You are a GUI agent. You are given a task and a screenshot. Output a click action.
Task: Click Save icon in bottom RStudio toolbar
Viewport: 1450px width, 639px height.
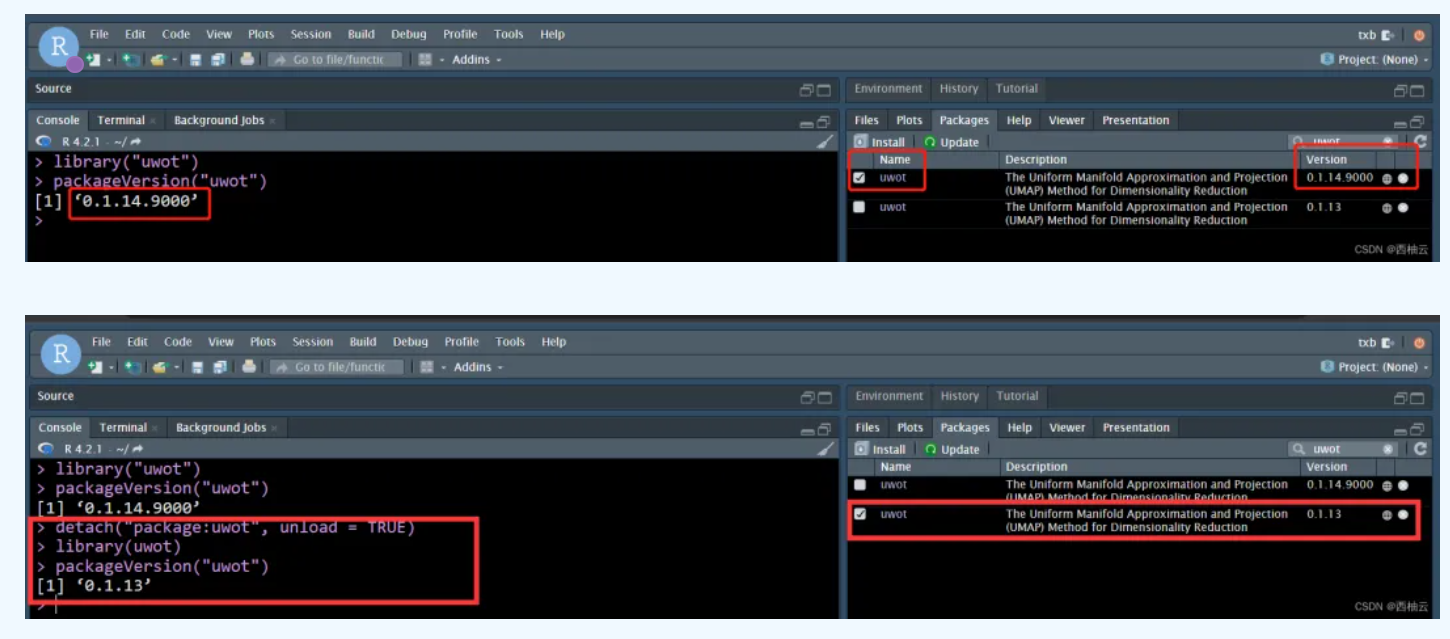(197, 367)
